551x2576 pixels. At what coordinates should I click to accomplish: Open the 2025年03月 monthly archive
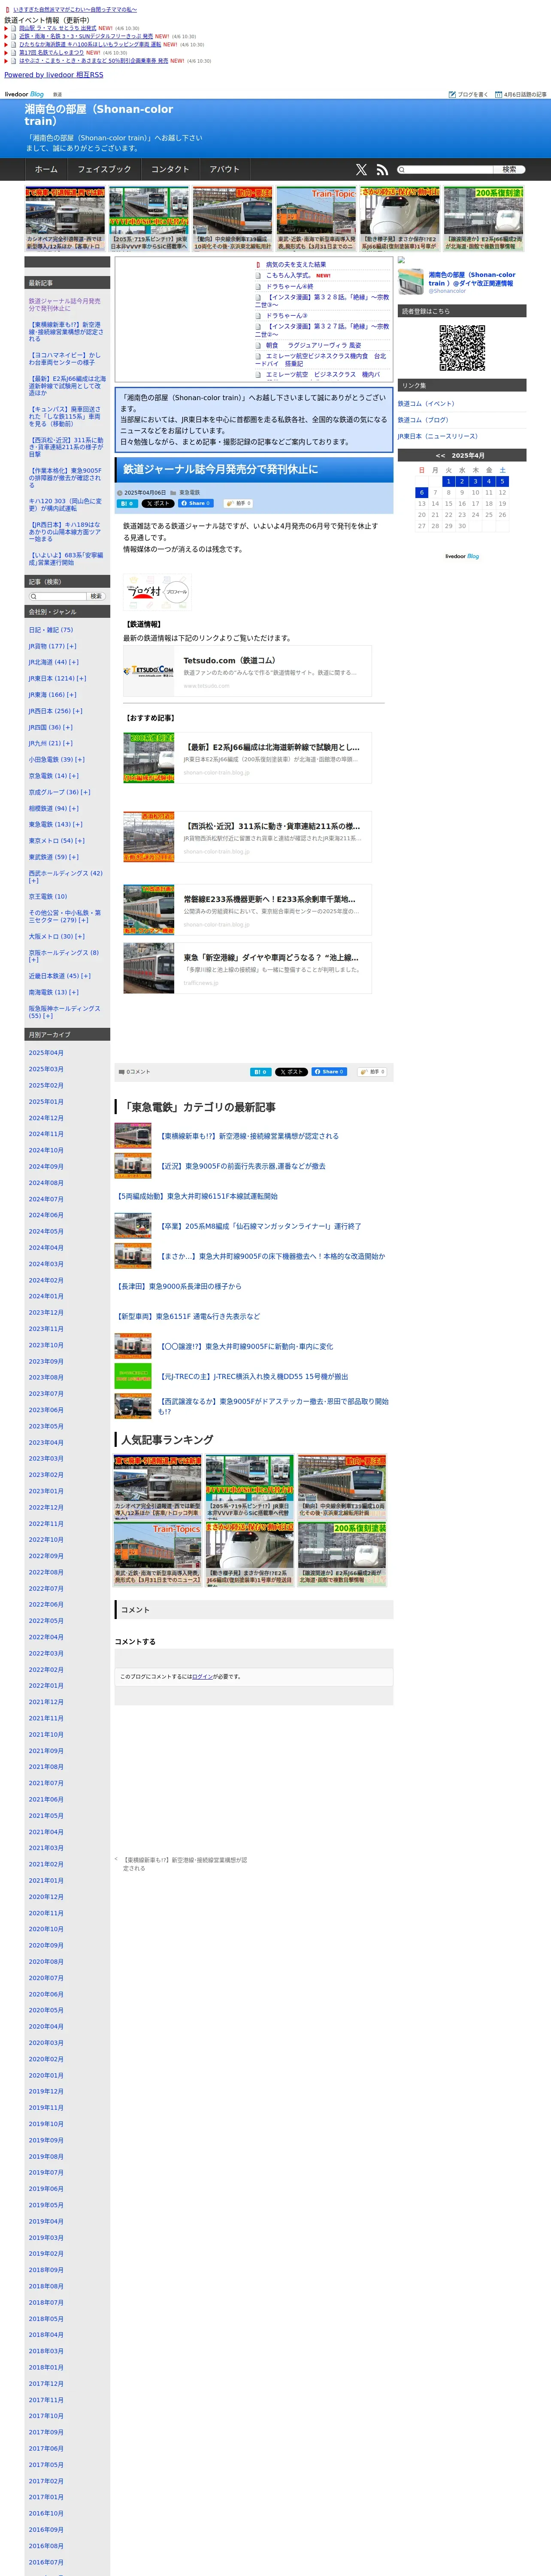coord(46,1069)
